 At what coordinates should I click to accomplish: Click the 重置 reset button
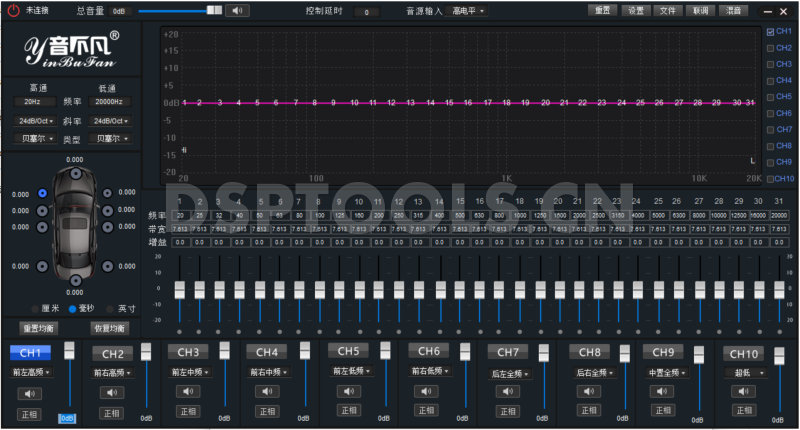coord(603,10)
